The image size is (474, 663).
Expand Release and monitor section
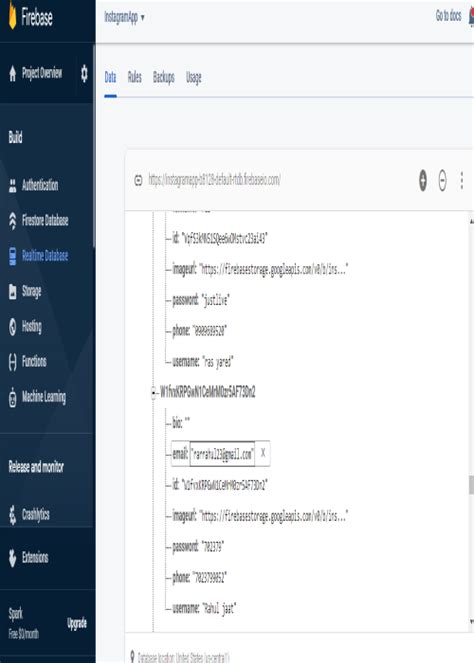point(36,467)
